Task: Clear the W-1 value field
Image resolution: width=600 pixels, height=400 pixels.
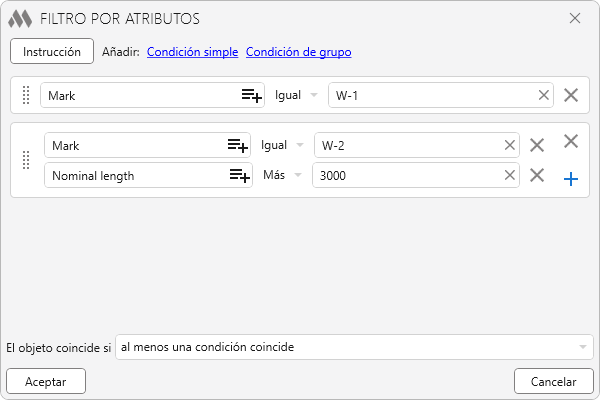Action: (544, 95)
